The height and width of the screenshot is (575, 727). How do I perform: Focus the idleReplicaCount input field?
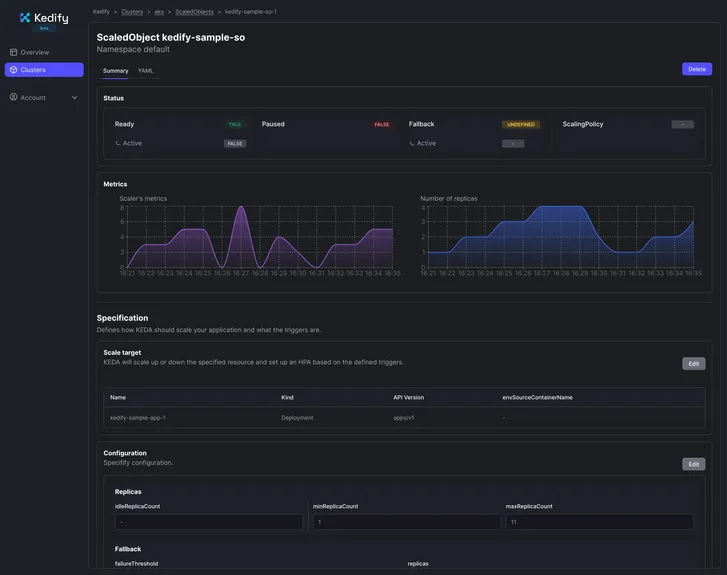pyautogui.click(x=208, y=522)
